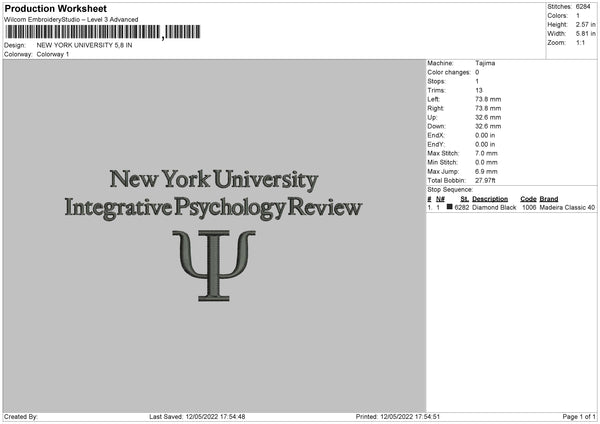Click the thread code 1006

point(529,207)
